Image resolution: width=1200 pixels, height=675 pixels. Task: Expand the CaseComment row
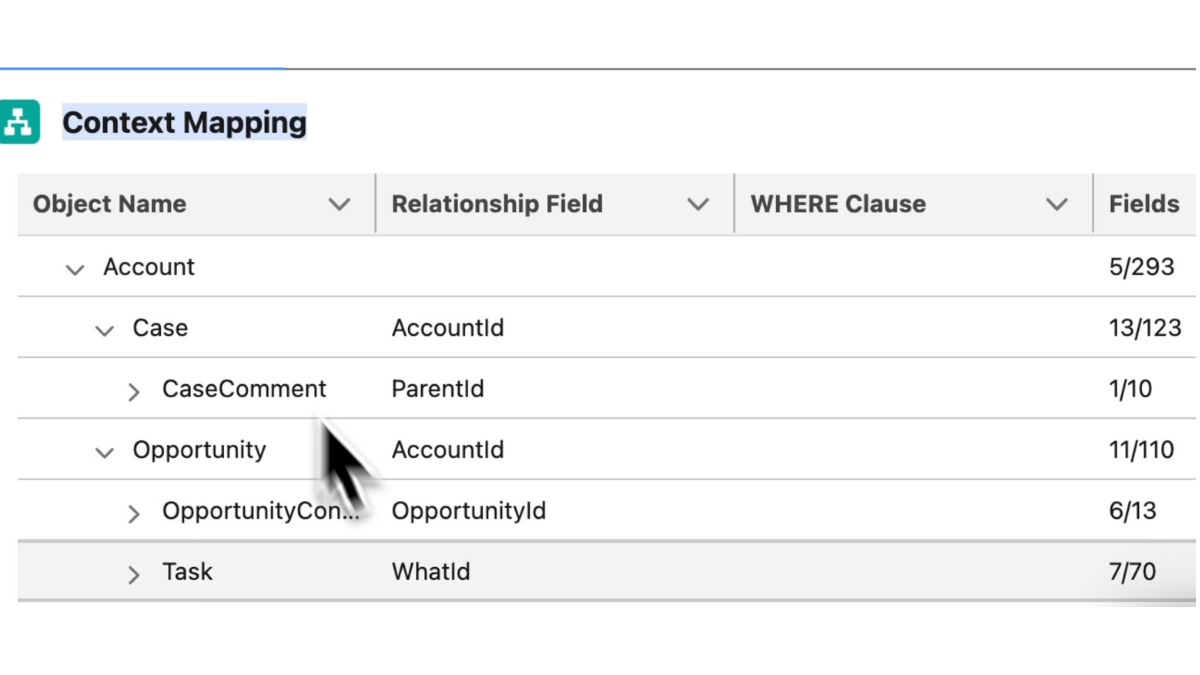tap(134, 390)
